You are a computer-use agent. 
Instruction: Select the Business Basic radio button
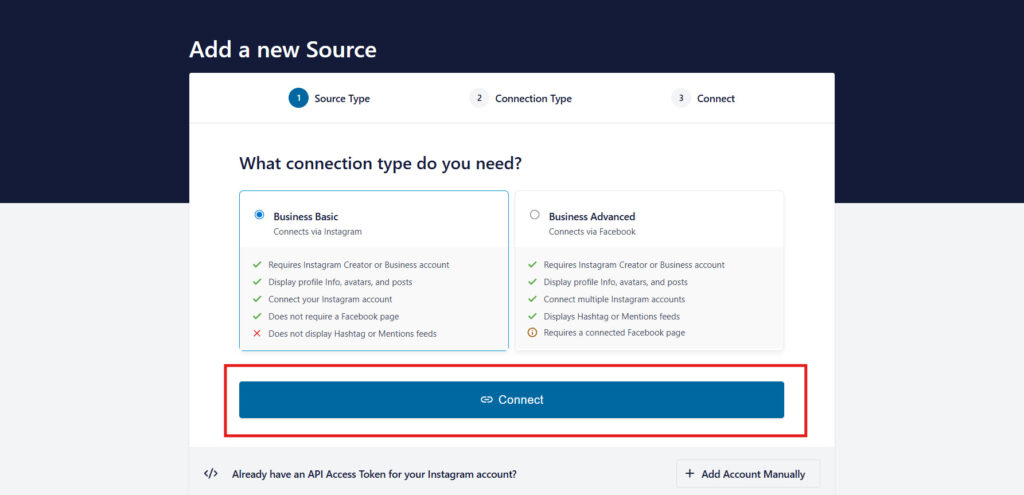click(x=259, y=215)
